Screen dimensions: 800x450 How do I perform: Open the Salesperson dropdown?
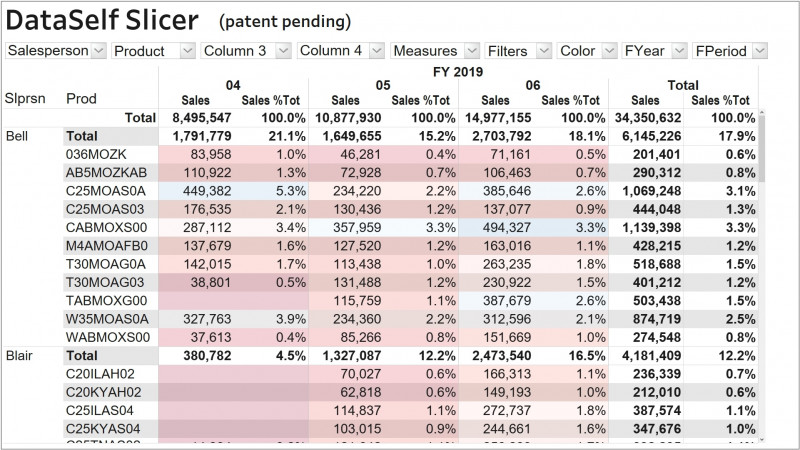coord(56,51)
